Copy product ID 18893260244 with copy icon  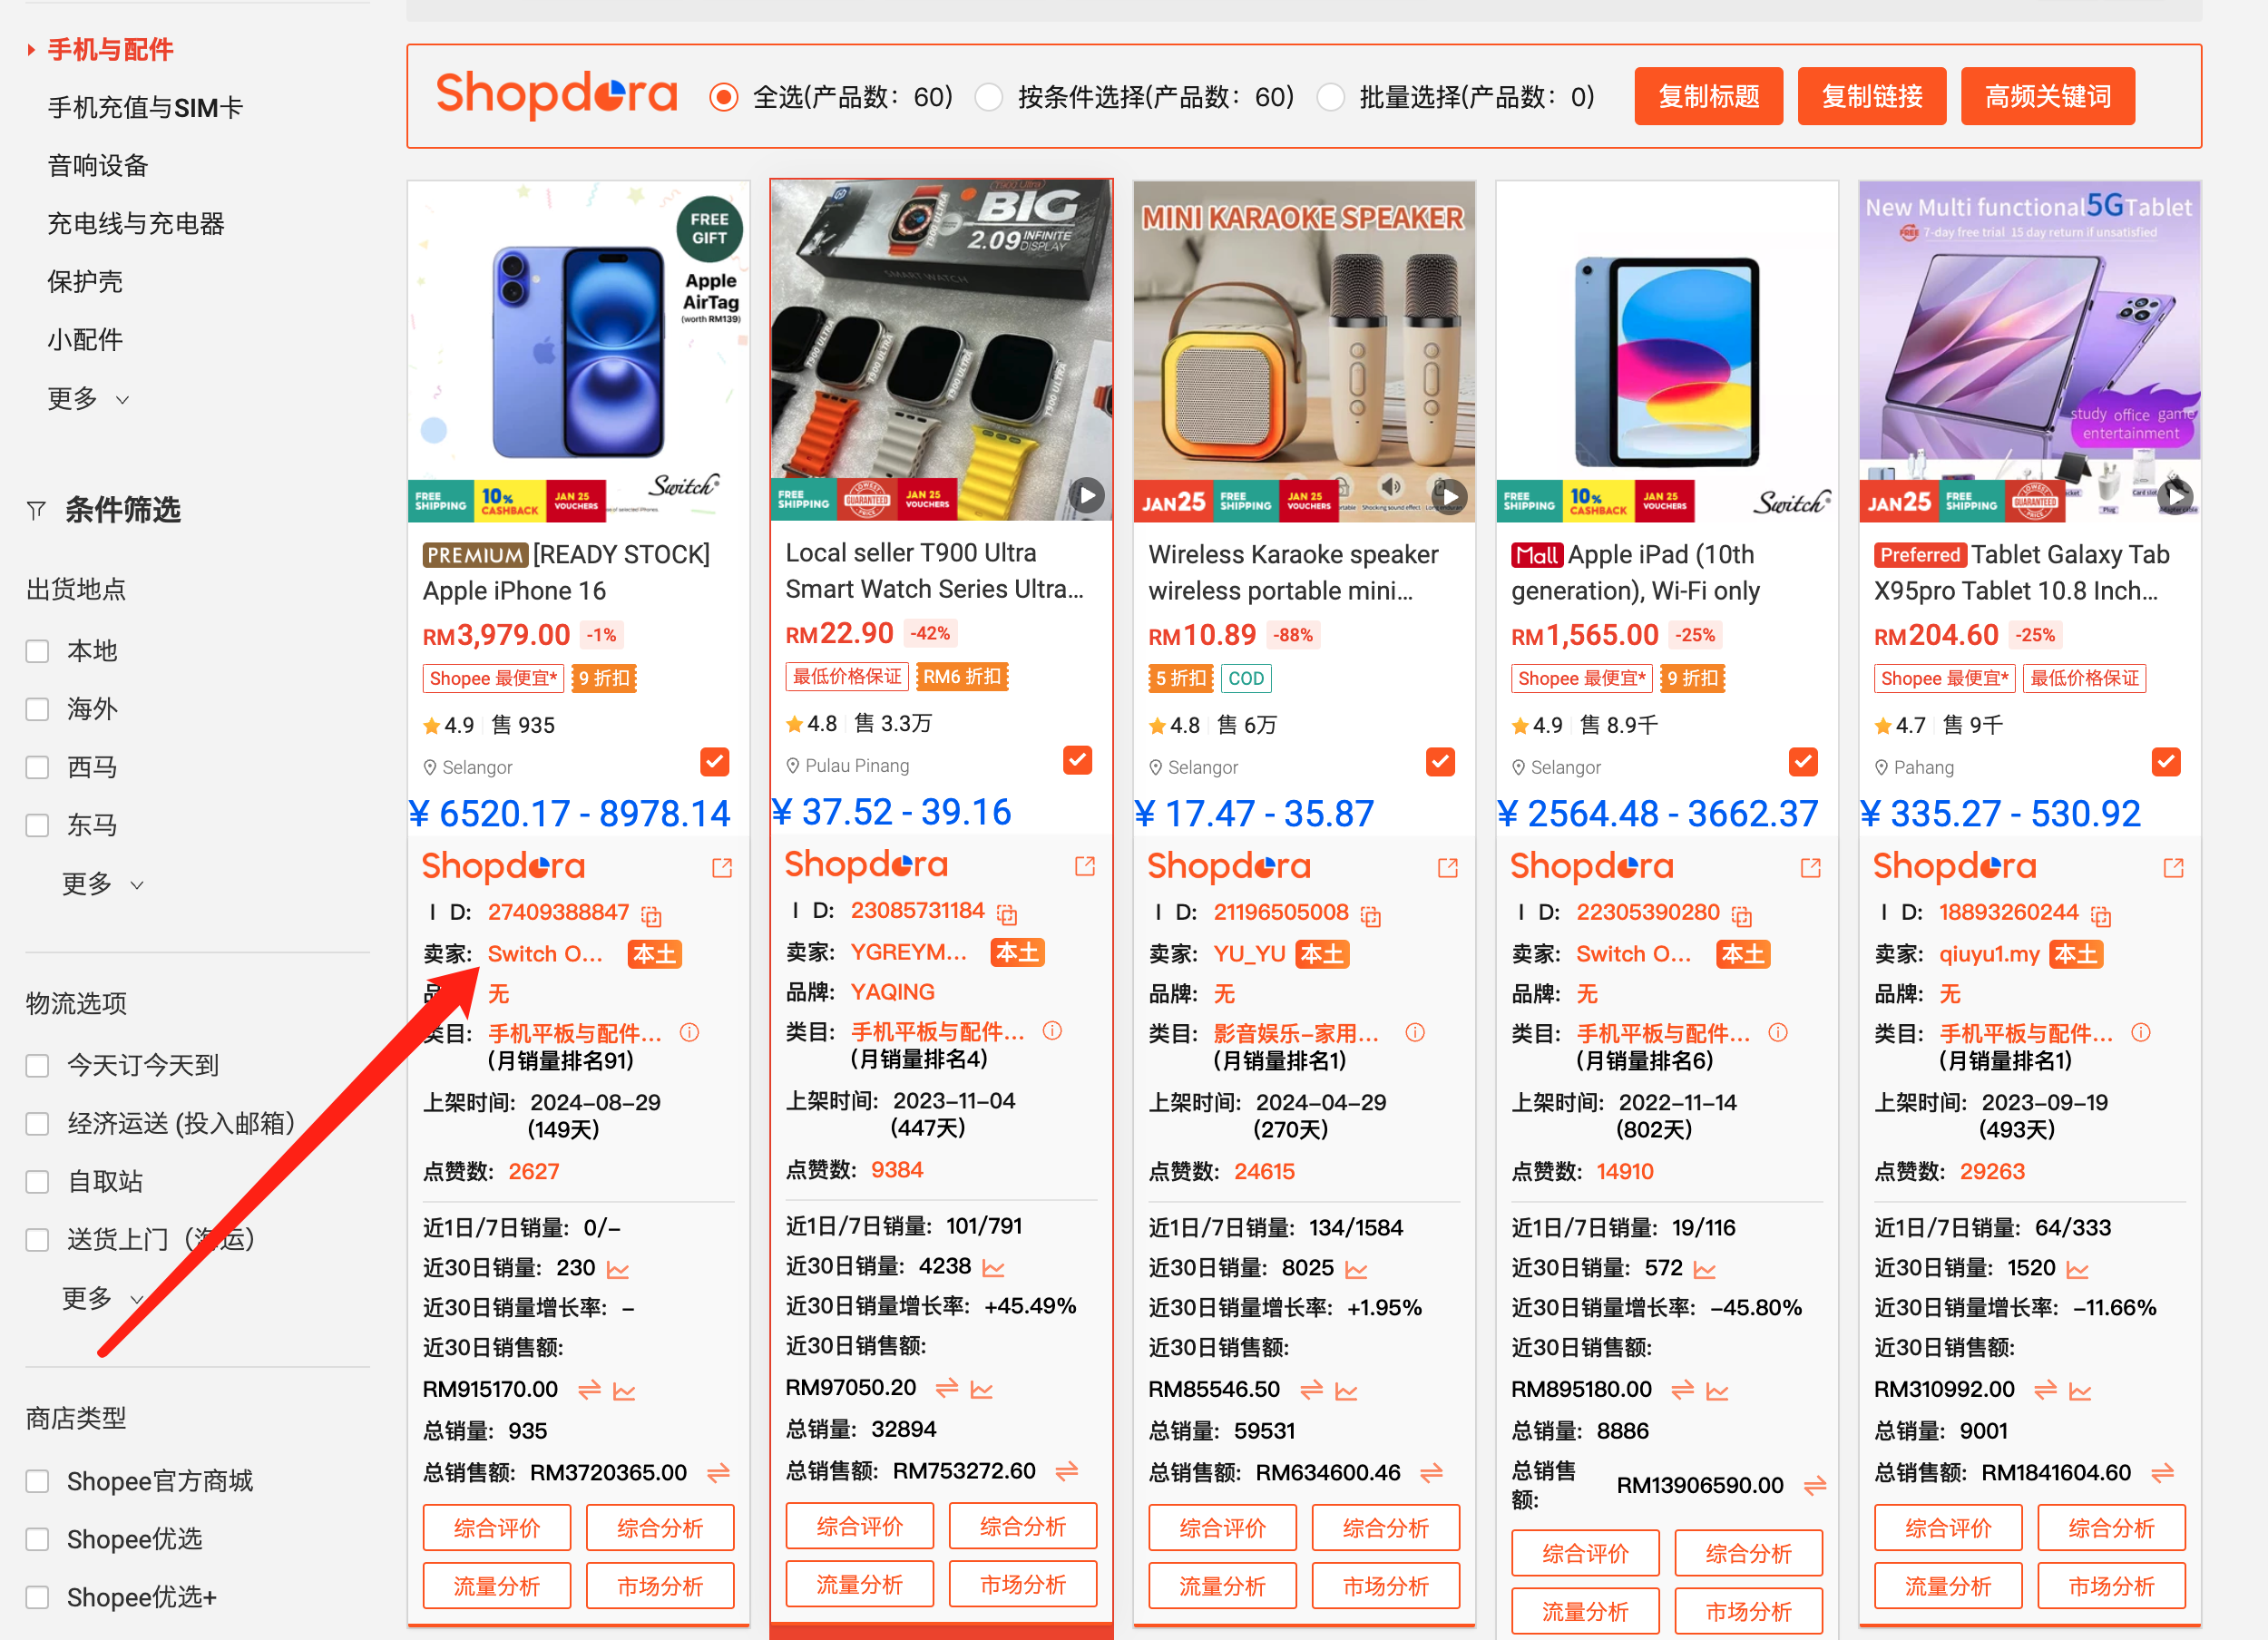coord(2101,915)
